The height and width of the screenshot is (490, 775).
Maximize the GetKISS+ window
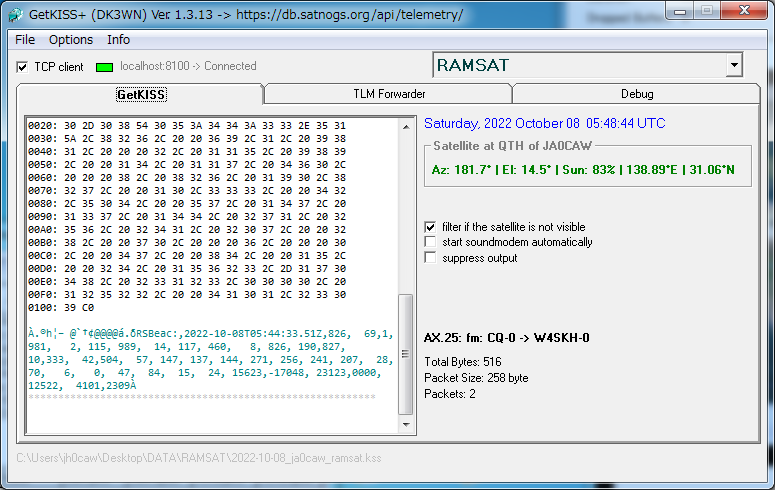(x=707, y=11)
